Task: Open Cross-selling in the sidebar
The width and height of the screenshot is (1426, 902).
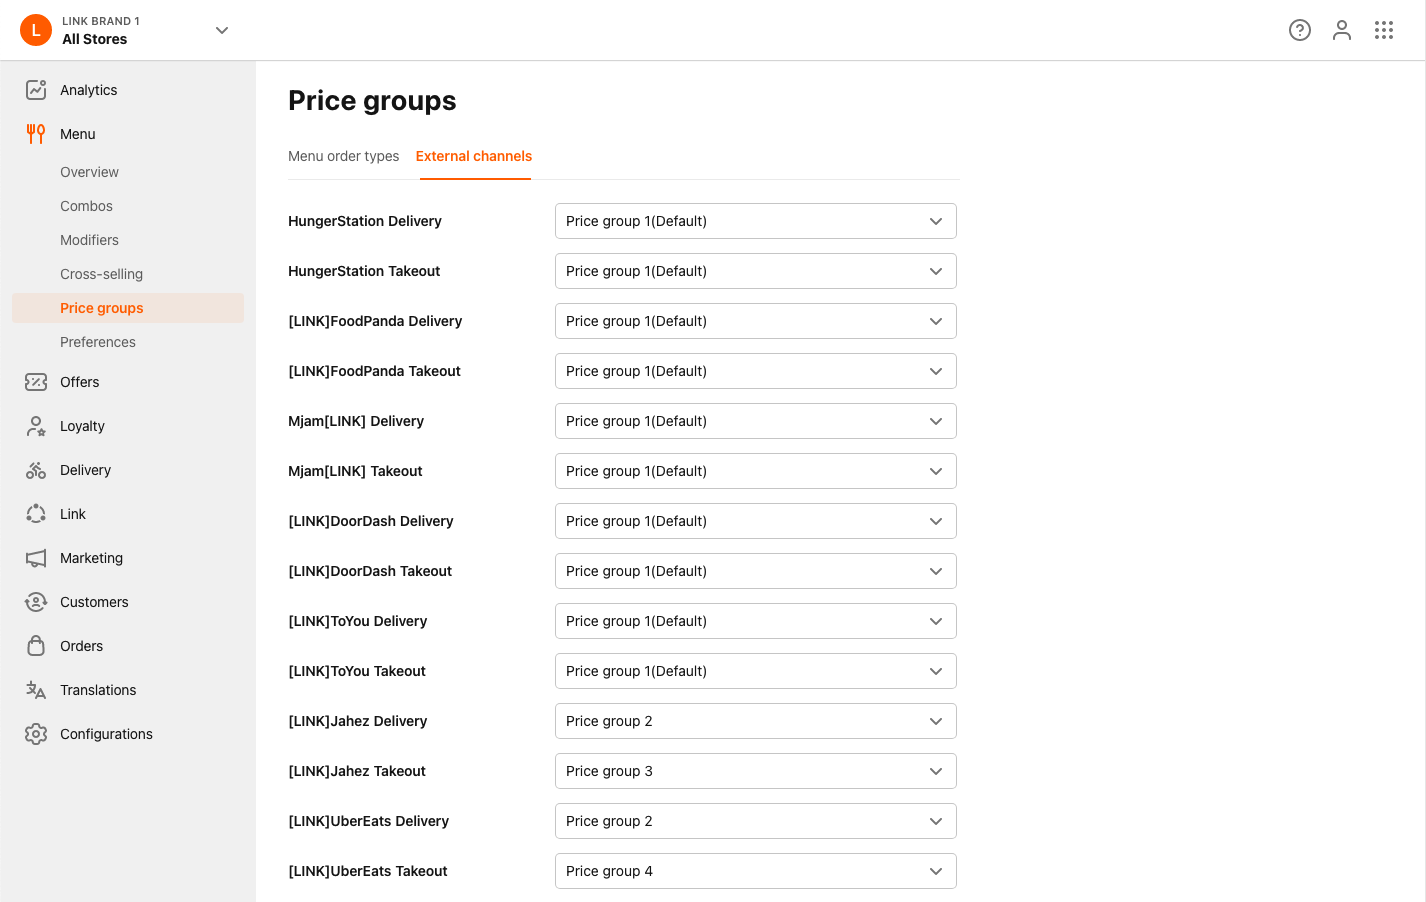Action: point(101,274)
